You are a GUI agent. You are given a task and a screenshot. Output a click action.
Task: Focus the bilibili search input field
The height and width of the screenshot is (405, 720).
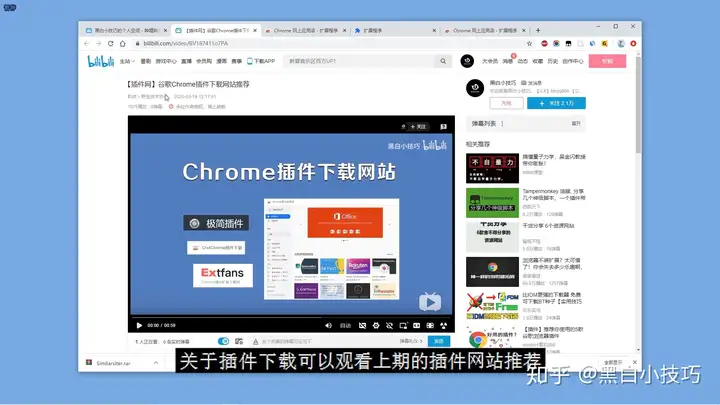coord(360,61)
